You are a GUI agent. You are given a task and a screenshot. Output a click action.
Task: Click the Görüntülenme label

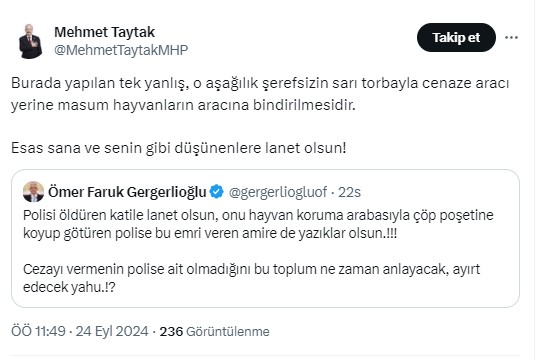[228, 332]
